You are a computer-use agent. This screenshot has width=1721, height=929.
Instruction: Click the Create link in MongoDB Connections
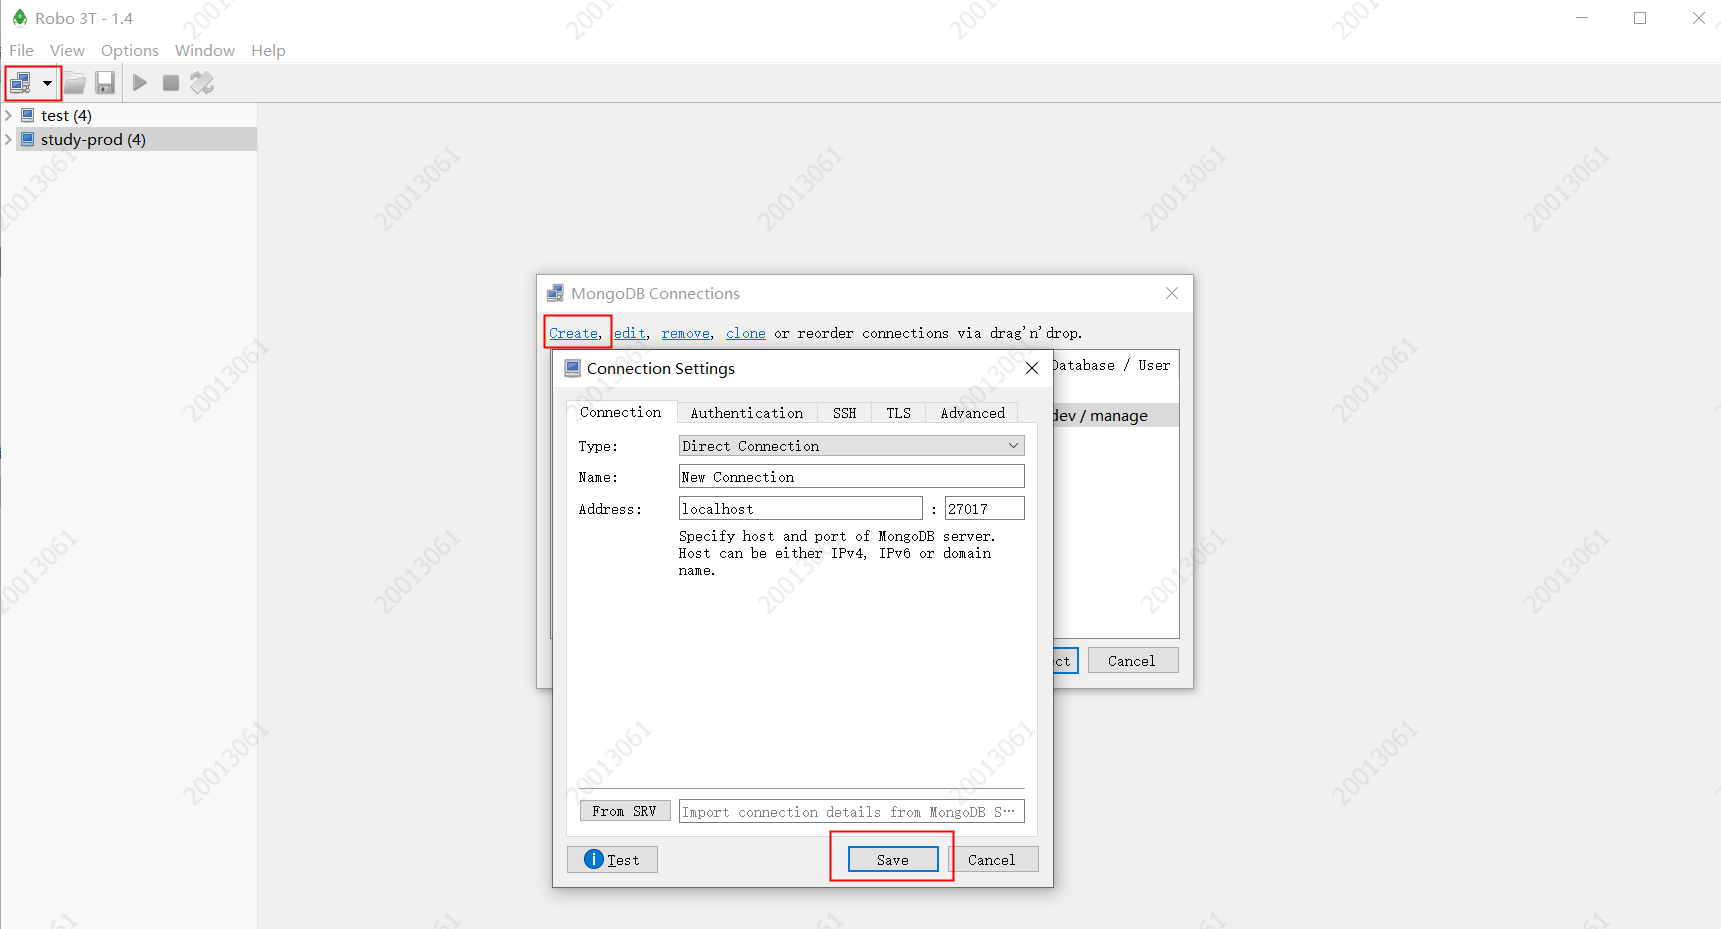(574, 333)
